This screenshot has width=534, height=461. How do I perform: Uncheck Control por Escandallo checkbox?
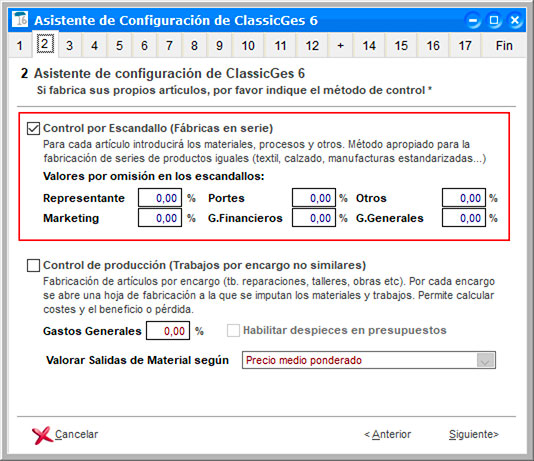point(33,129)
